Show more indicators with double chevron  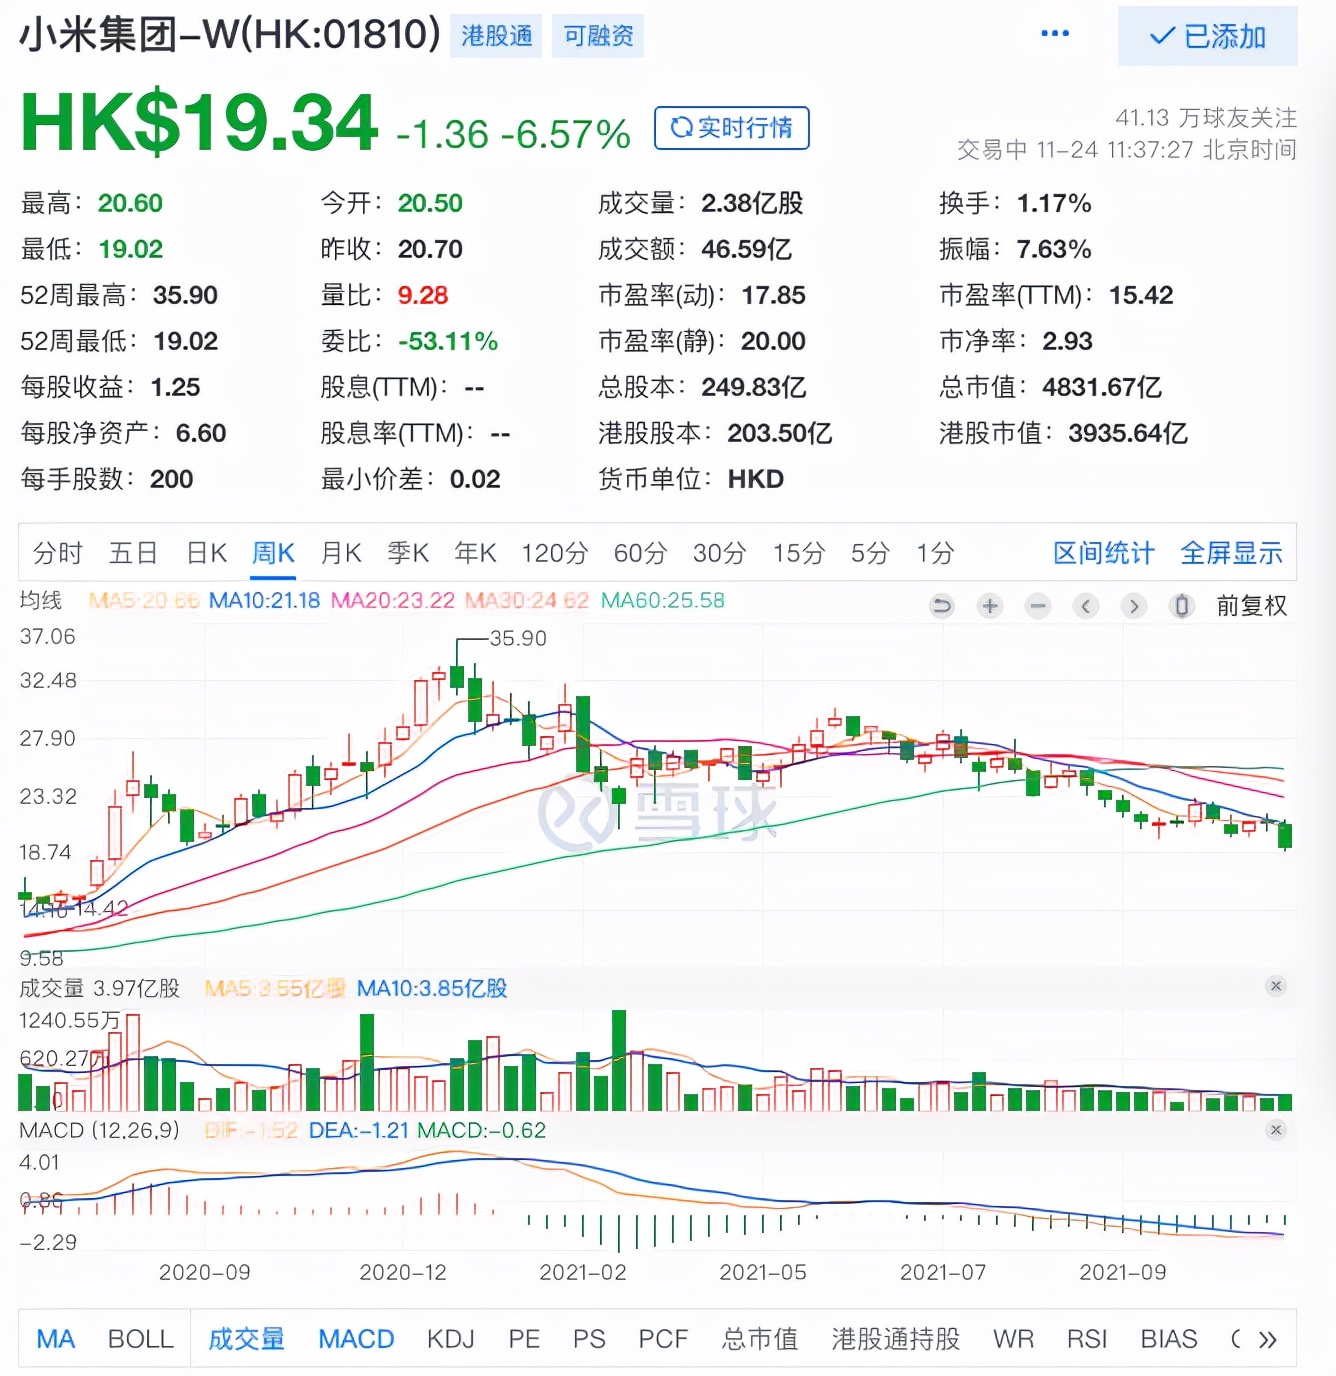[x=1268, y=1340]
